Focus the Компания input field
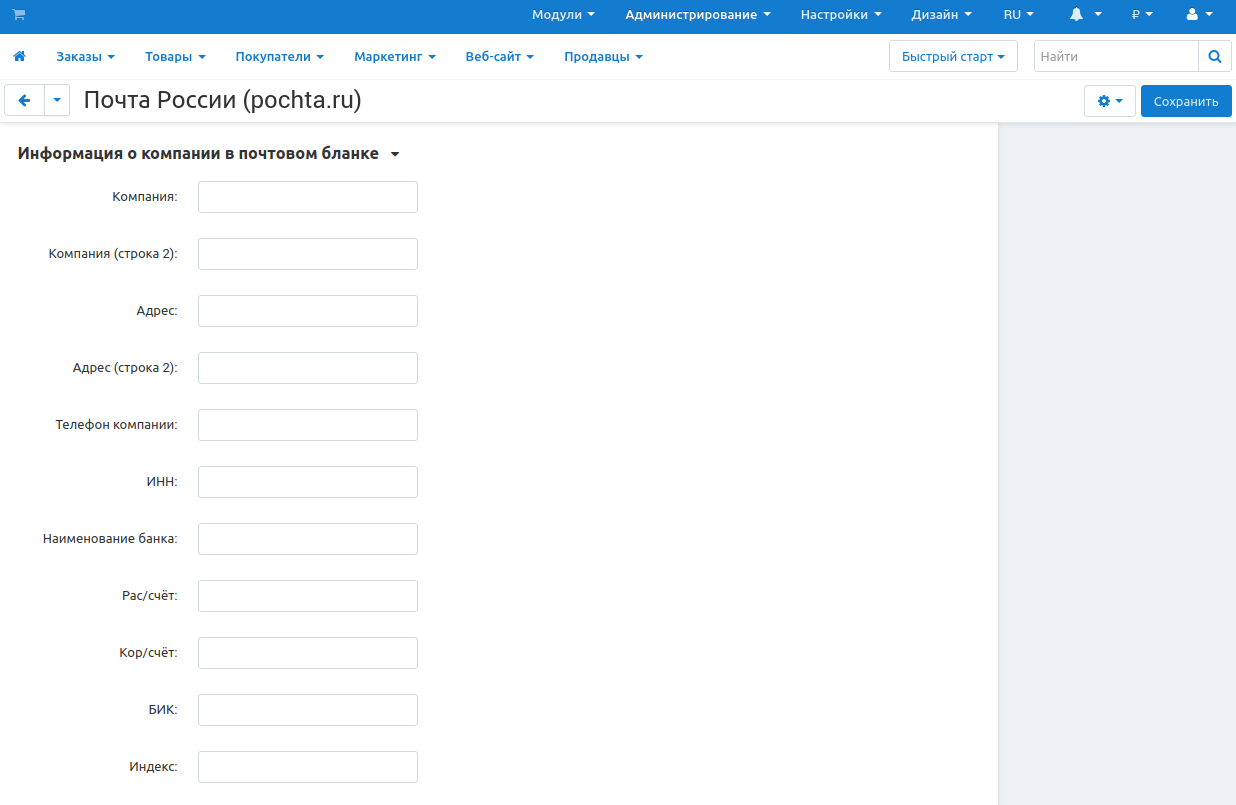Image resolution: width=1236 pixels, height=805 pixels. pos(308,197)
